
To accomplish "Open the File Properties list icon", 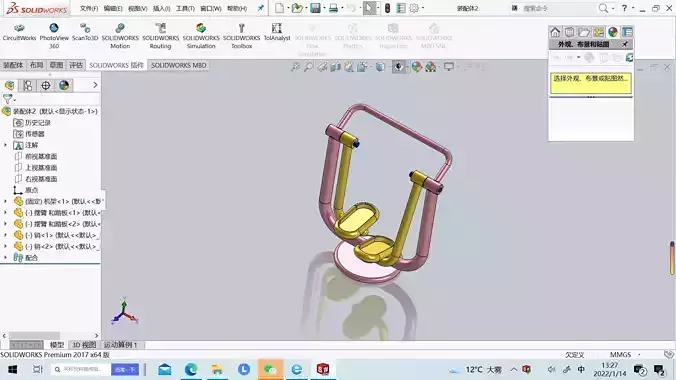I will coord(401,8).
